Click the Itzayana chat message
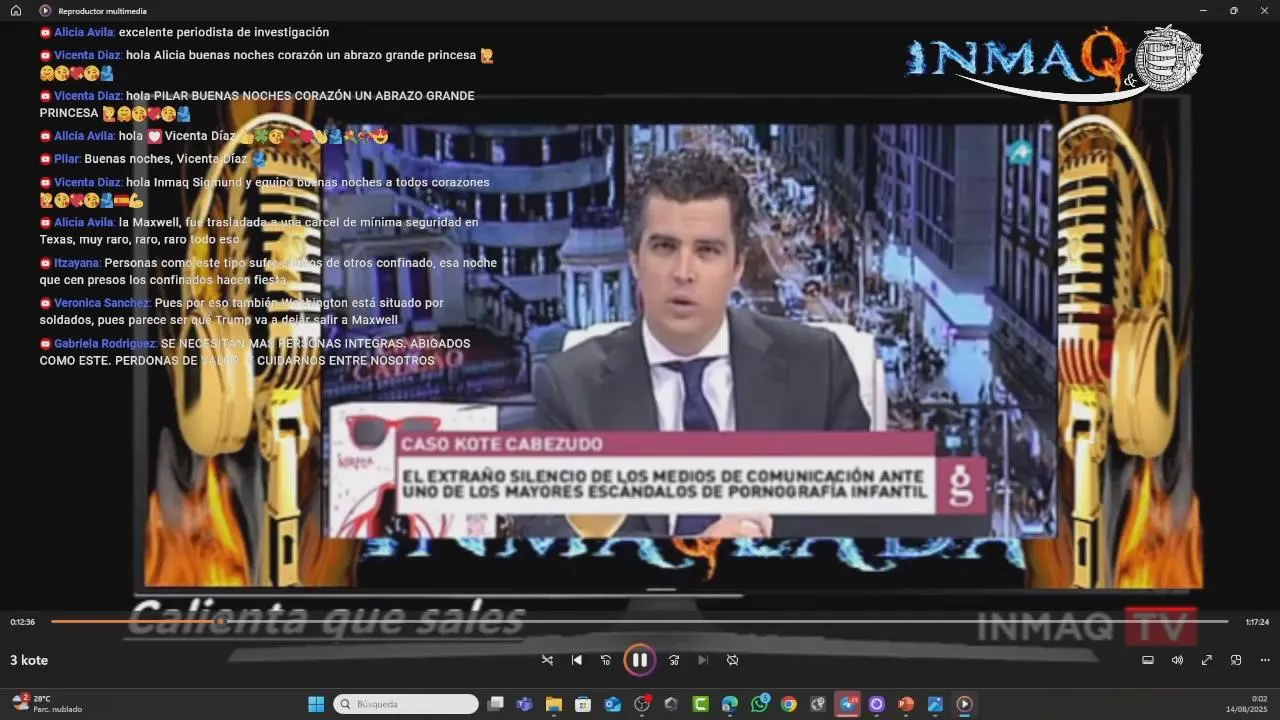 click(x=268, y=271)
